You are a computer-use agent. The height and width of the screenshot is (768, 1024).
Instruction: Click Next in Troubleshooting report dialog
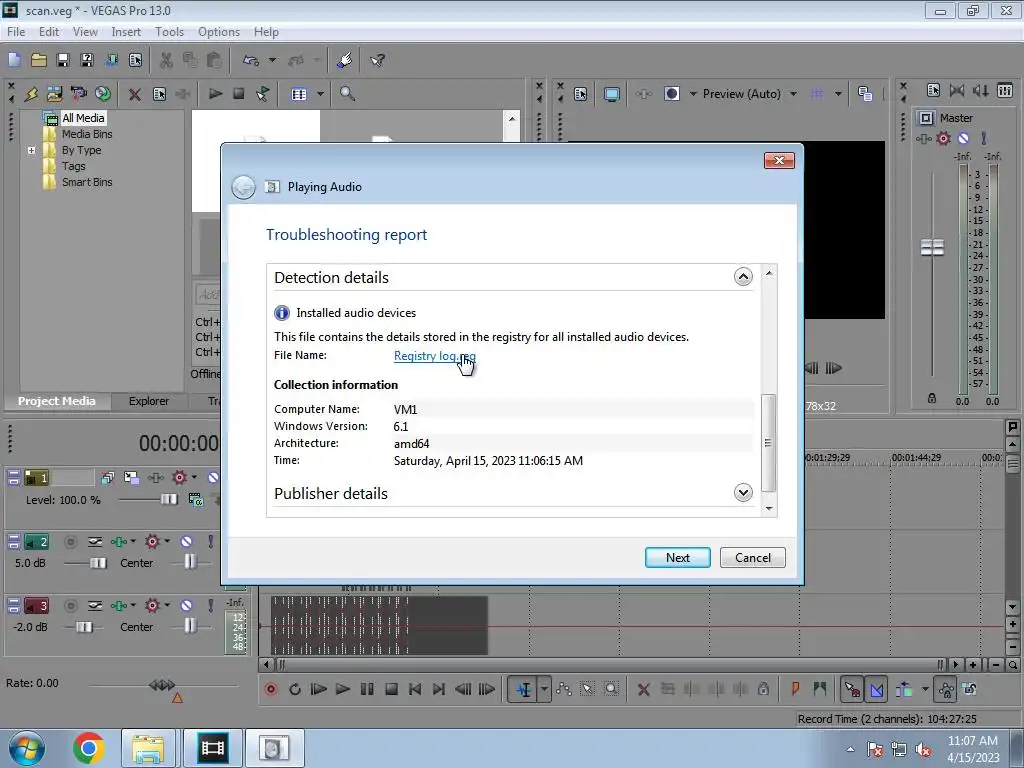click(677, 558)
